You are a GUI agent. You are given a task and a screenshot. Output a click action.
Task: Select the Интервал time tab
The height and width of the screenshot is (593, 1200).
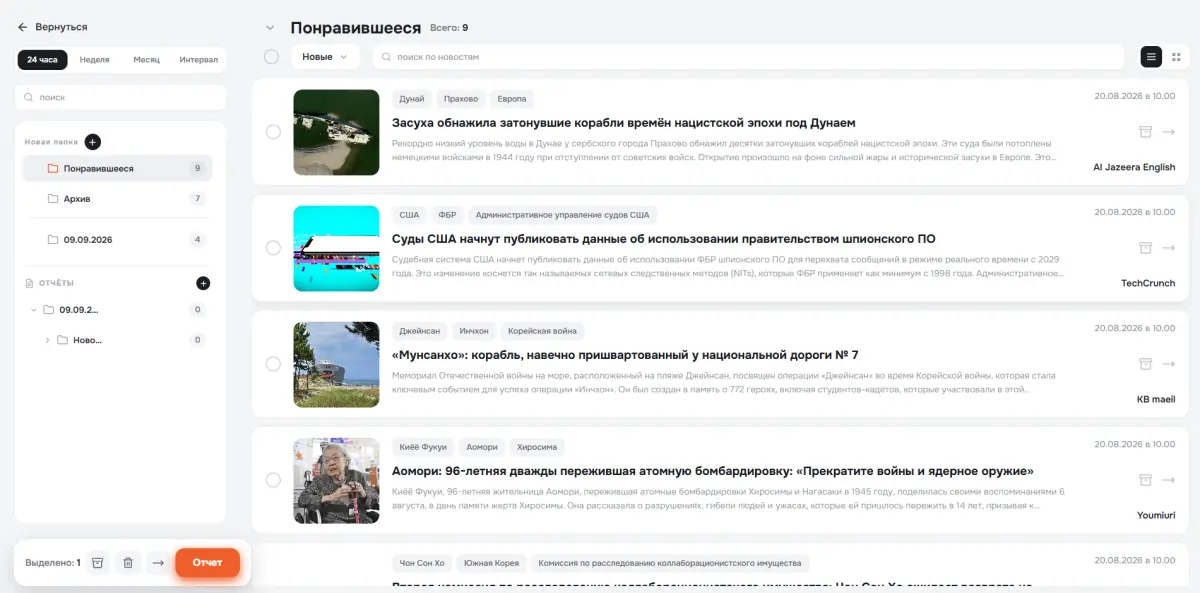coord(198,60)
